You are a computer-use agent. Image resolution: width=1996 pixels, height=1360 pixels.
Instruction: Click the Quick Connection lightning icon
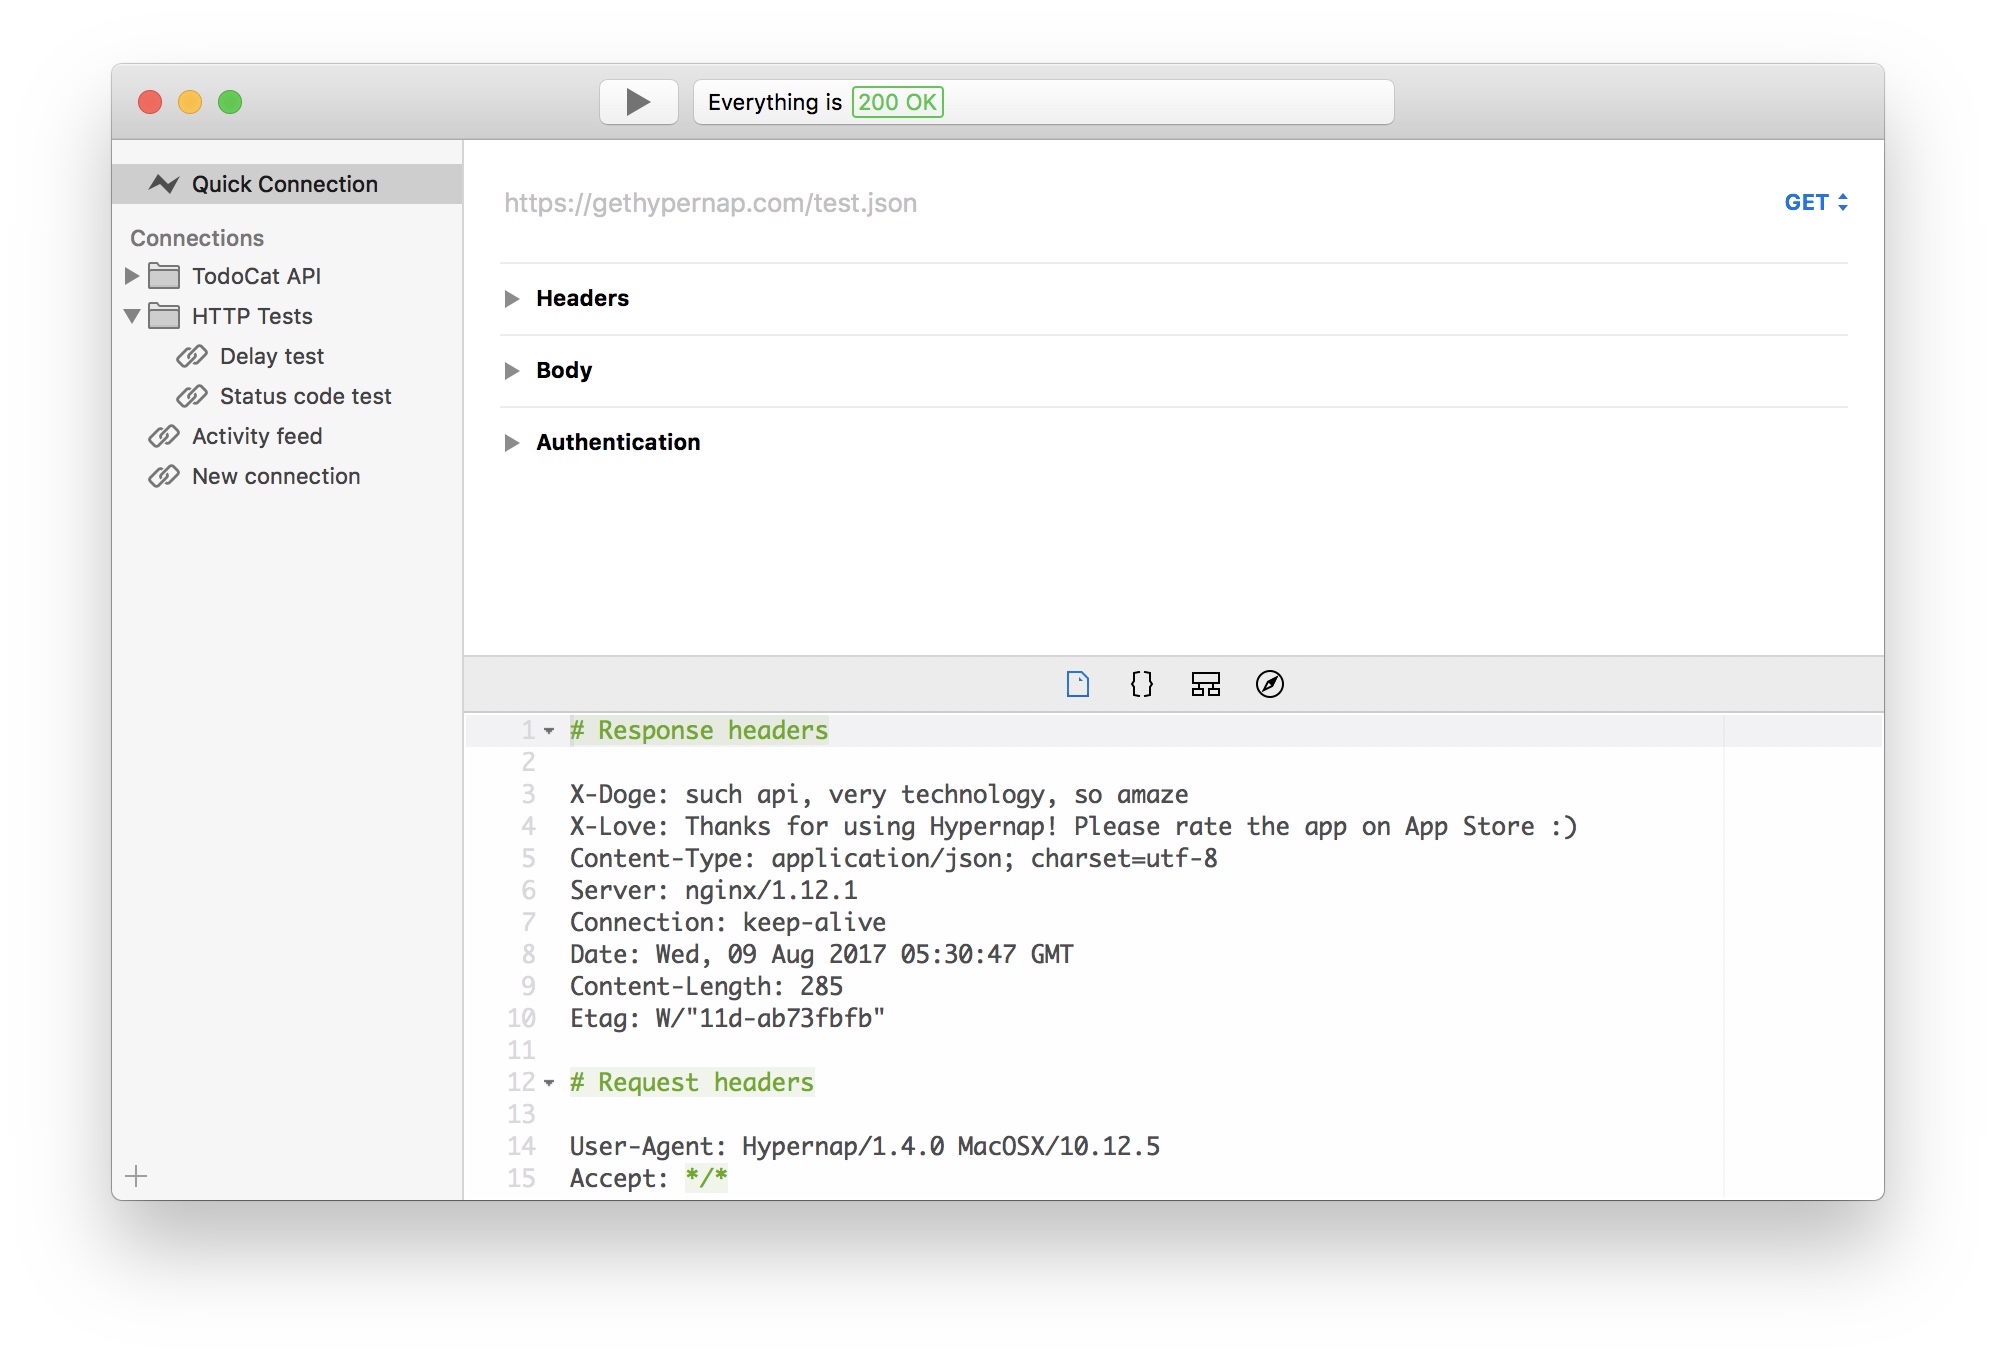[x=163, y=184]
